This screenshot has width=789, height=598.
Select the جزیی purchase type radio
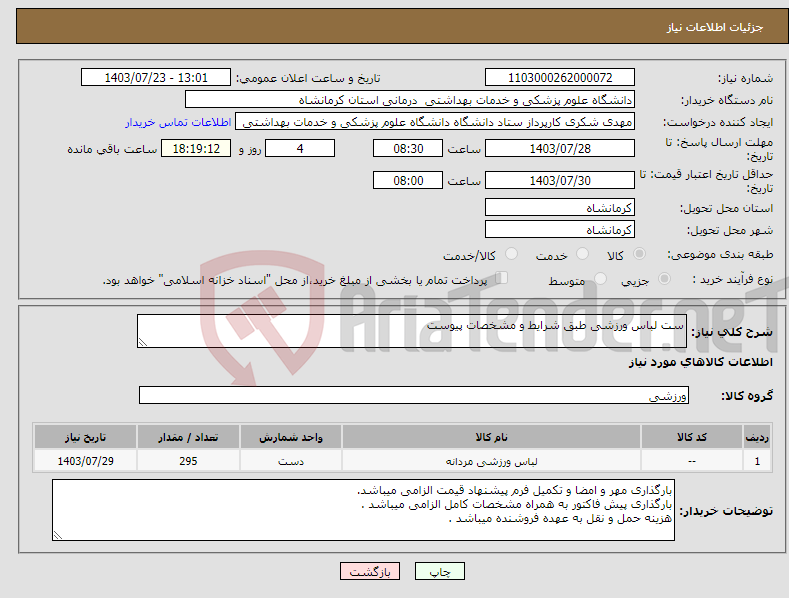coord(664,278)
